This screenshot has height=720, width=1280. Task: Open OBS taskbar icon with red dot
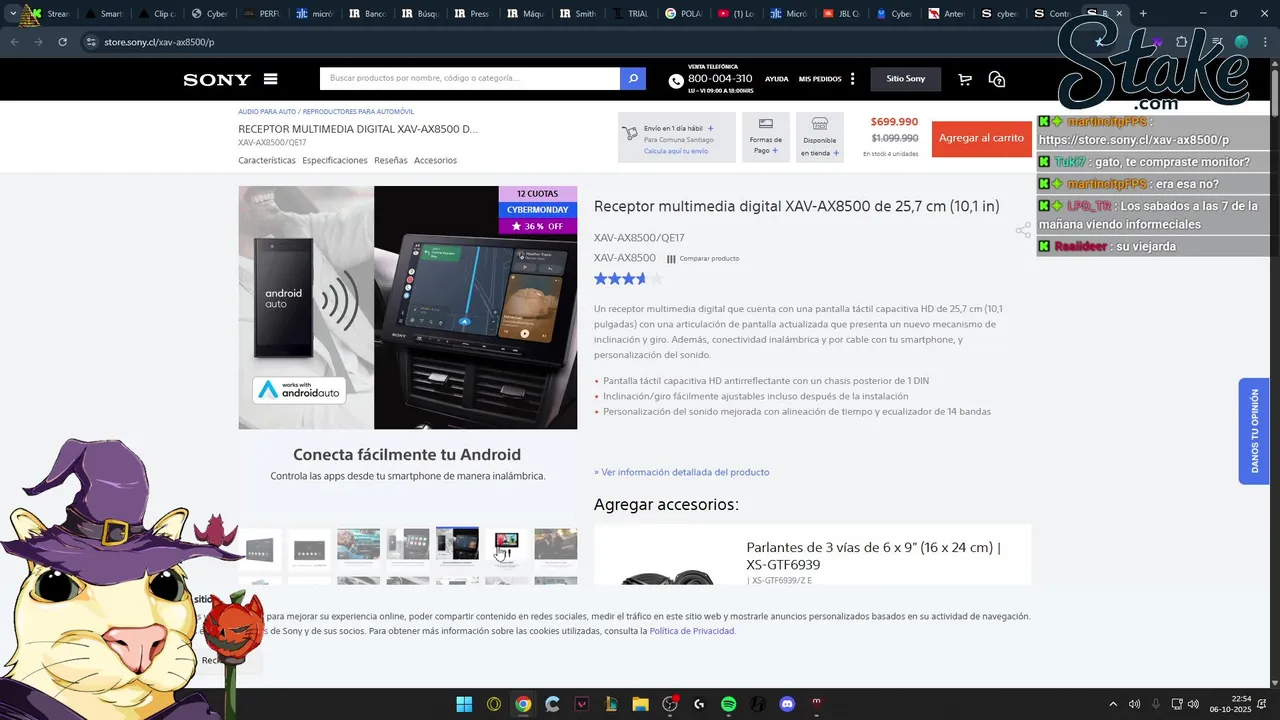click(x=670, y=704)
